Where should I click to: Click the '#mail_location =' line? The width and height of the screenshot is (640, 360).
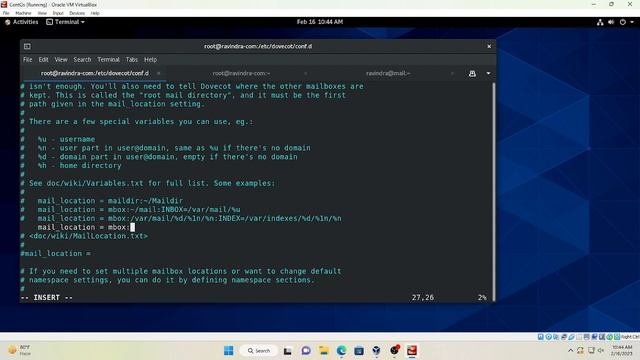[56, 253]
